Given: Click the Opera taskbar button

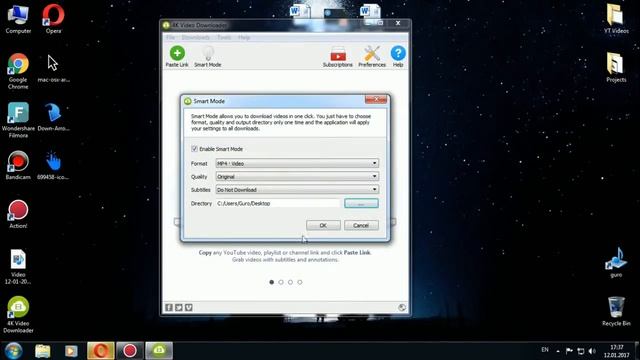Looking at the screenshot, I should click(101, 351).
